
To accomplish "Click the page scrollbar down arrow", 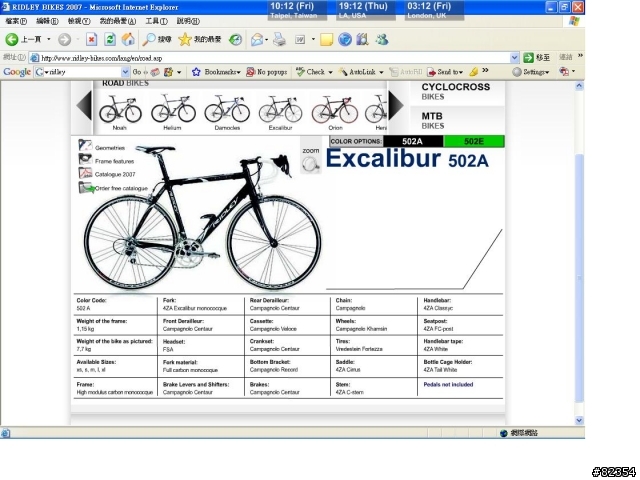I will pos(579,420).
